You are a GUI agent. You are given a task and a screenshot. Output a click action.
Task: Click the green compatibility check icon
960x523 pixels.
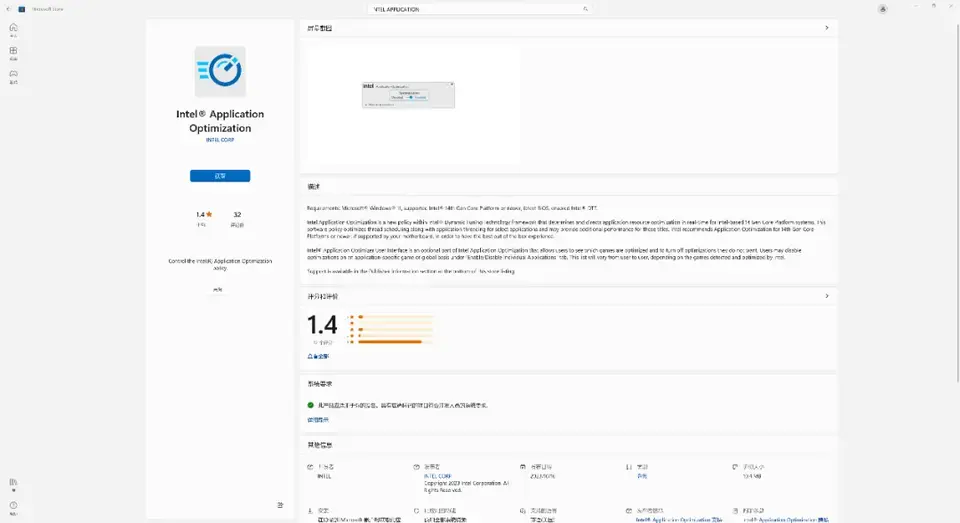(310, 405)
